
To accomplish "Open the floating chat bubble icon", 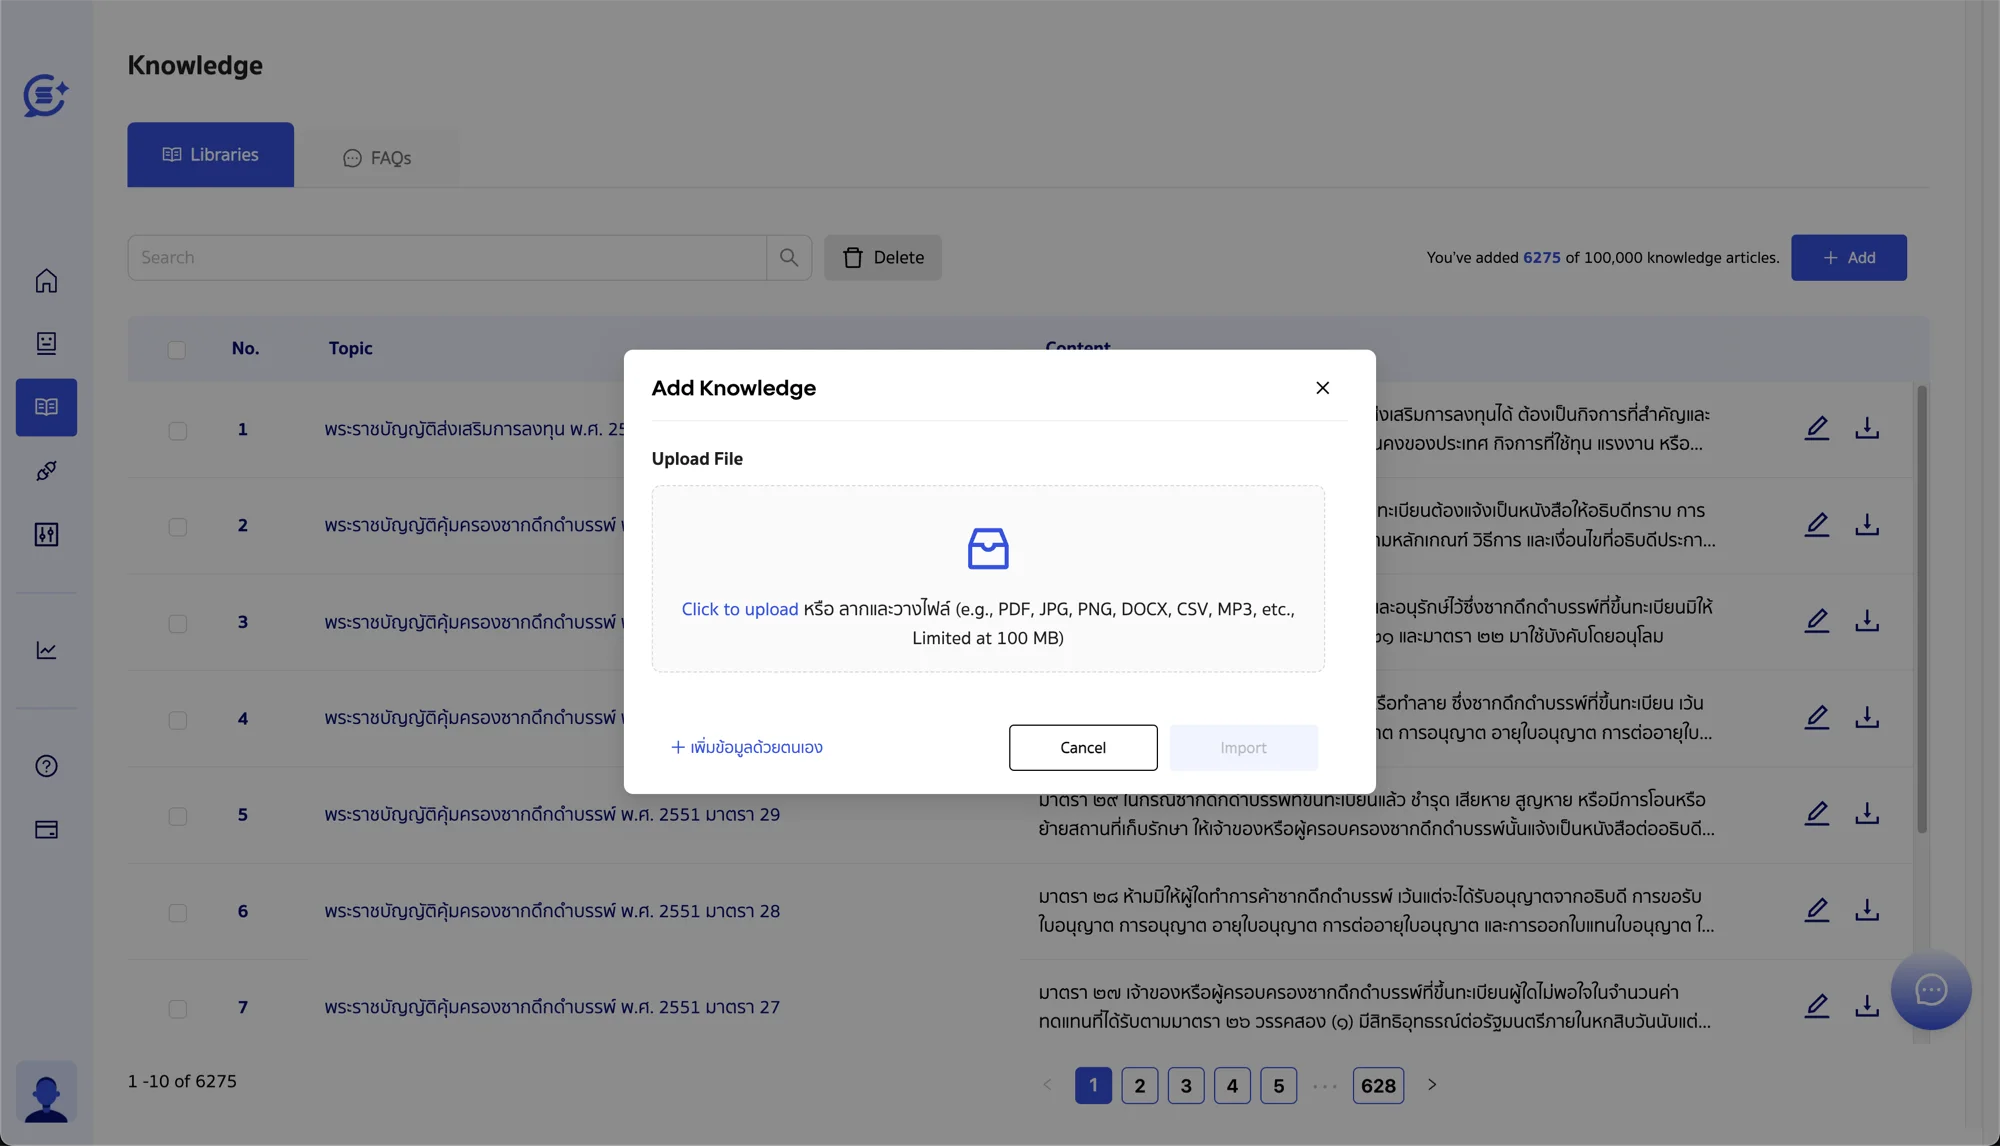I will click(1930, 990).
